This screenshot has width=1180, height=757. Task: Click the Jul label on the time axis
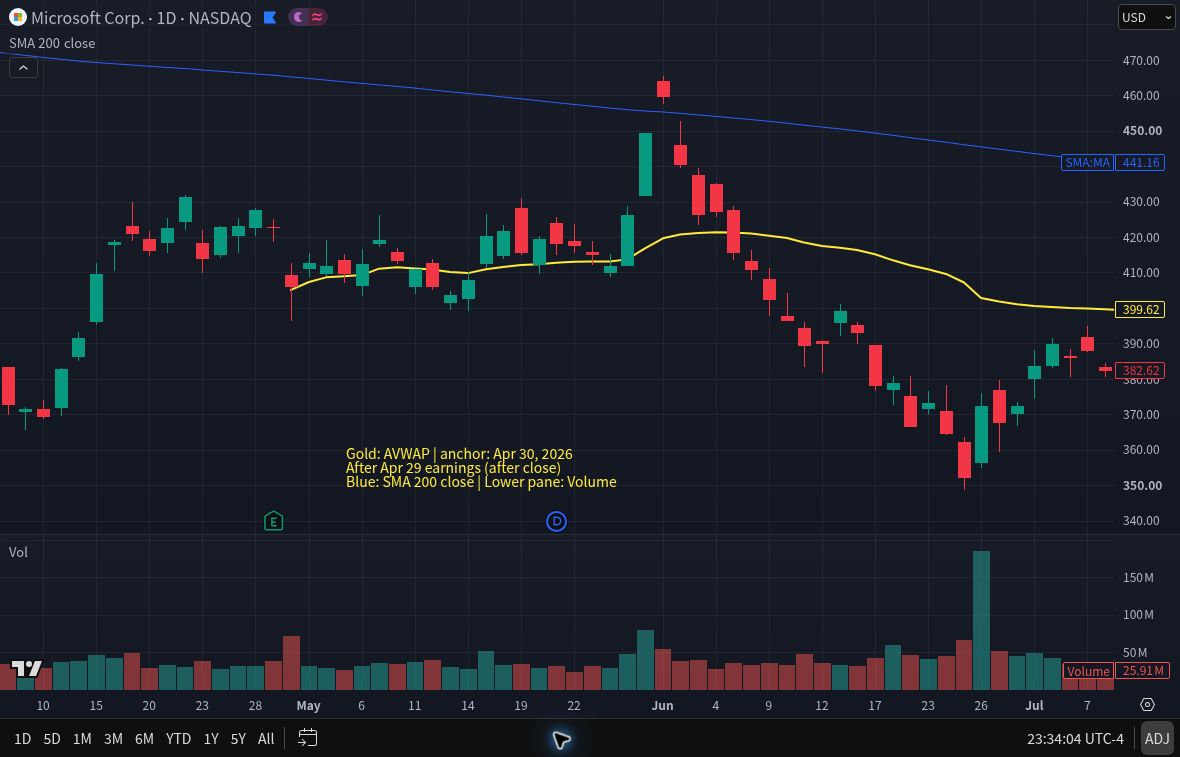(x=1034, y=706)
